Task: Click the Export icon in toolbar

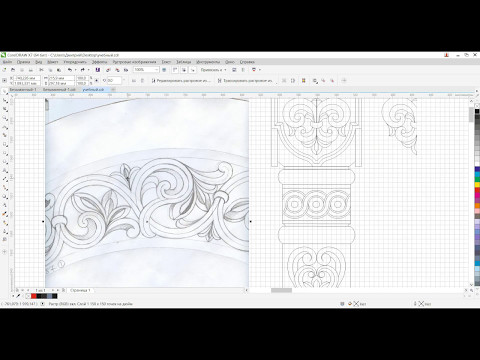Action: (x=117, y=70)
